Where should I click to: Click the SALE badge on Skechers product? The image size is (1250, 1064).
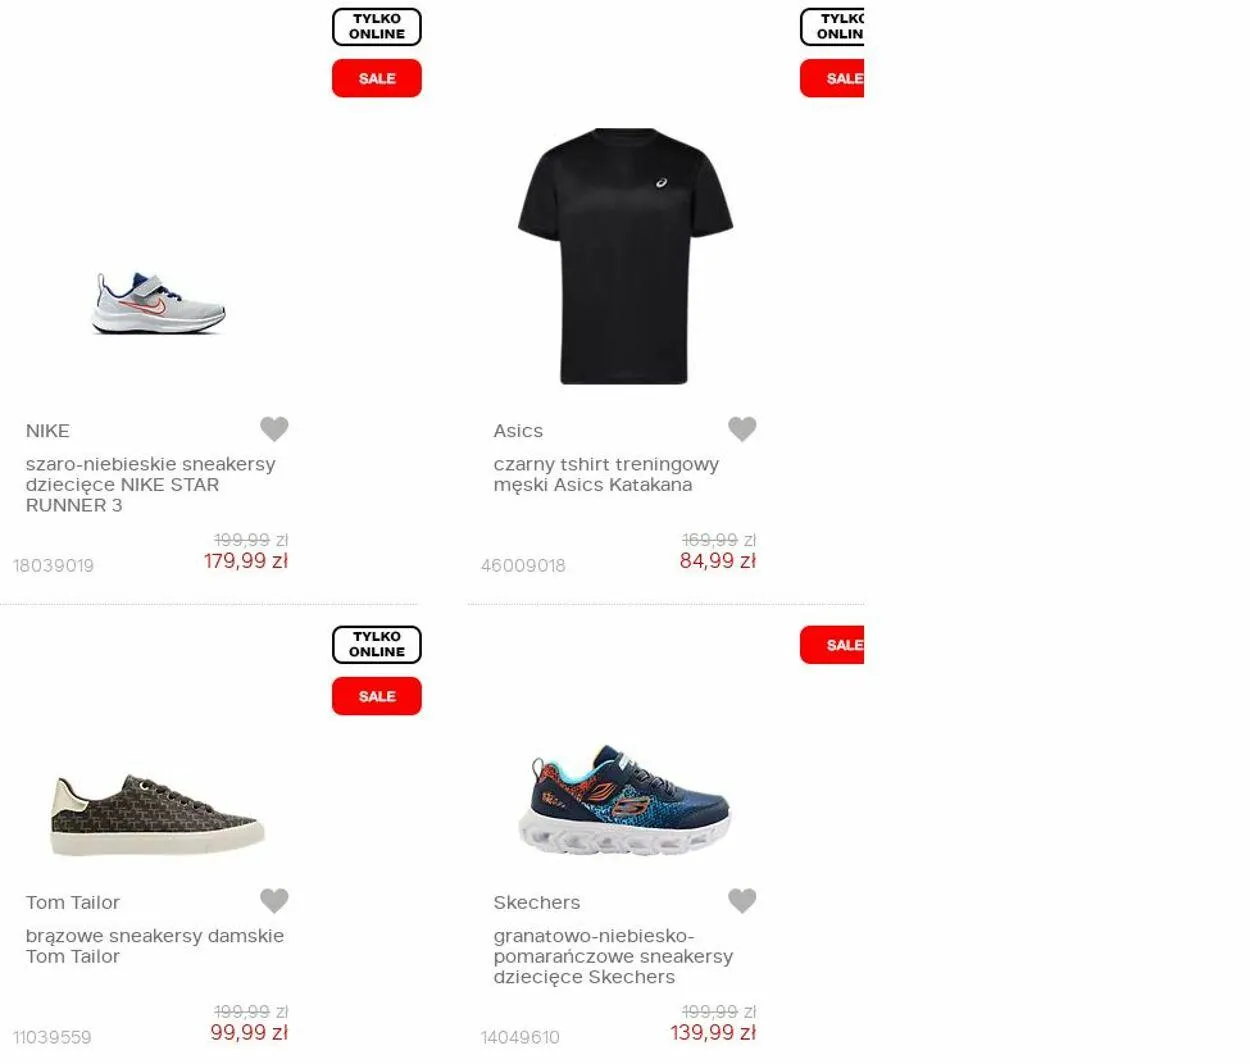pyautogui.click(x=832, y=645)
